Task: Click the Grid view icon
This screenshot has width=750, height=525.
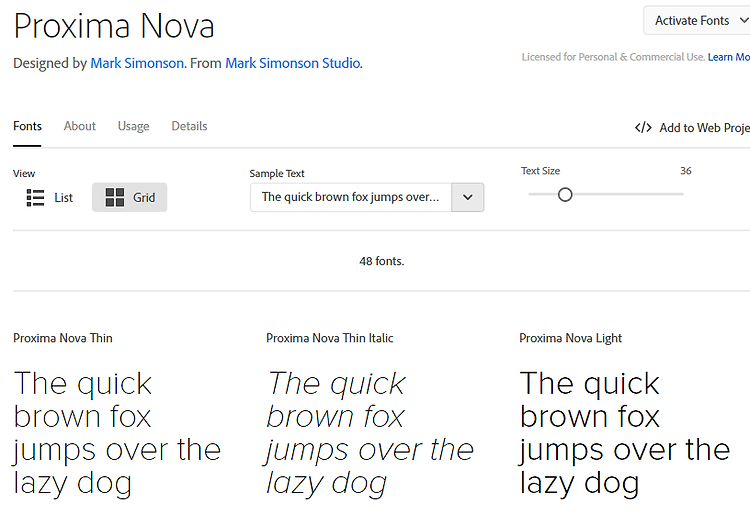Action: [x=115, y=197]
